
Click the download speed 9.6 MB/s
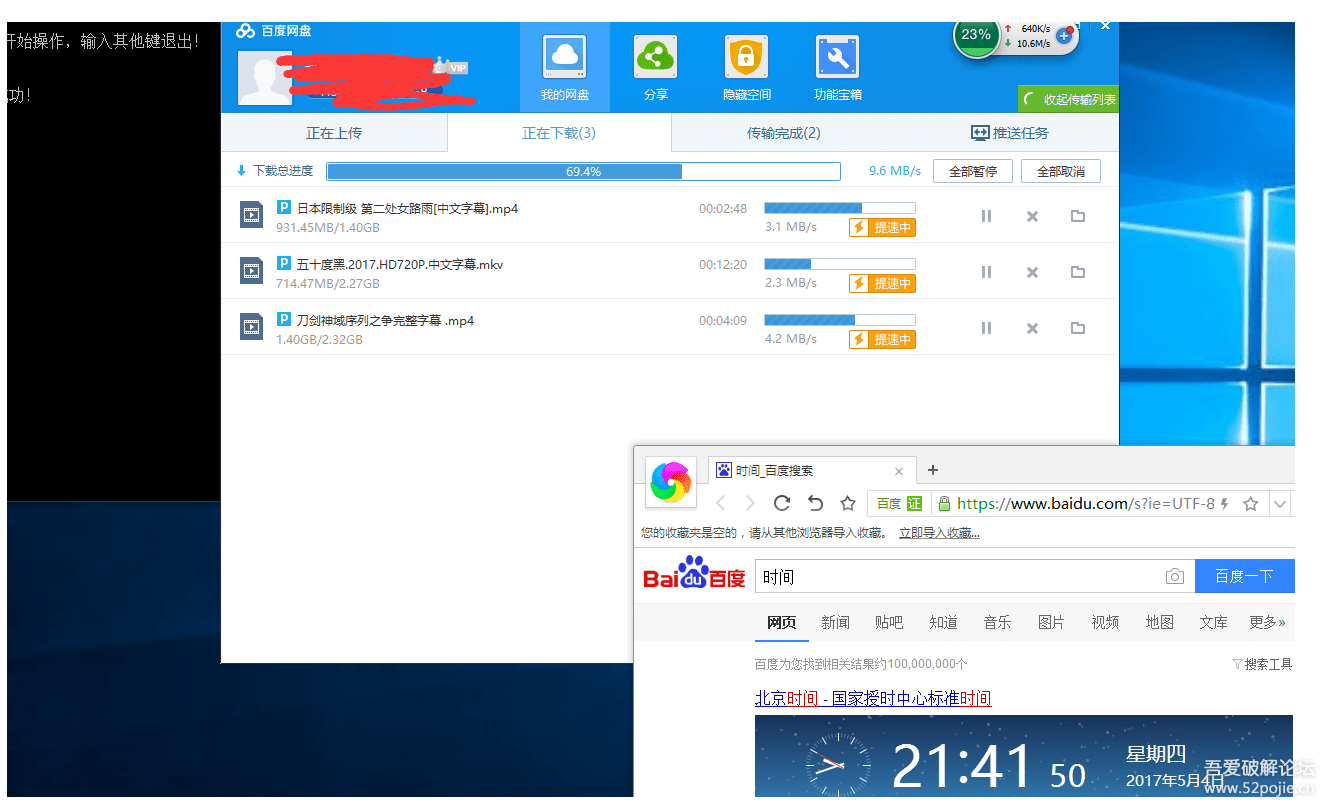(x=895, y=171)
